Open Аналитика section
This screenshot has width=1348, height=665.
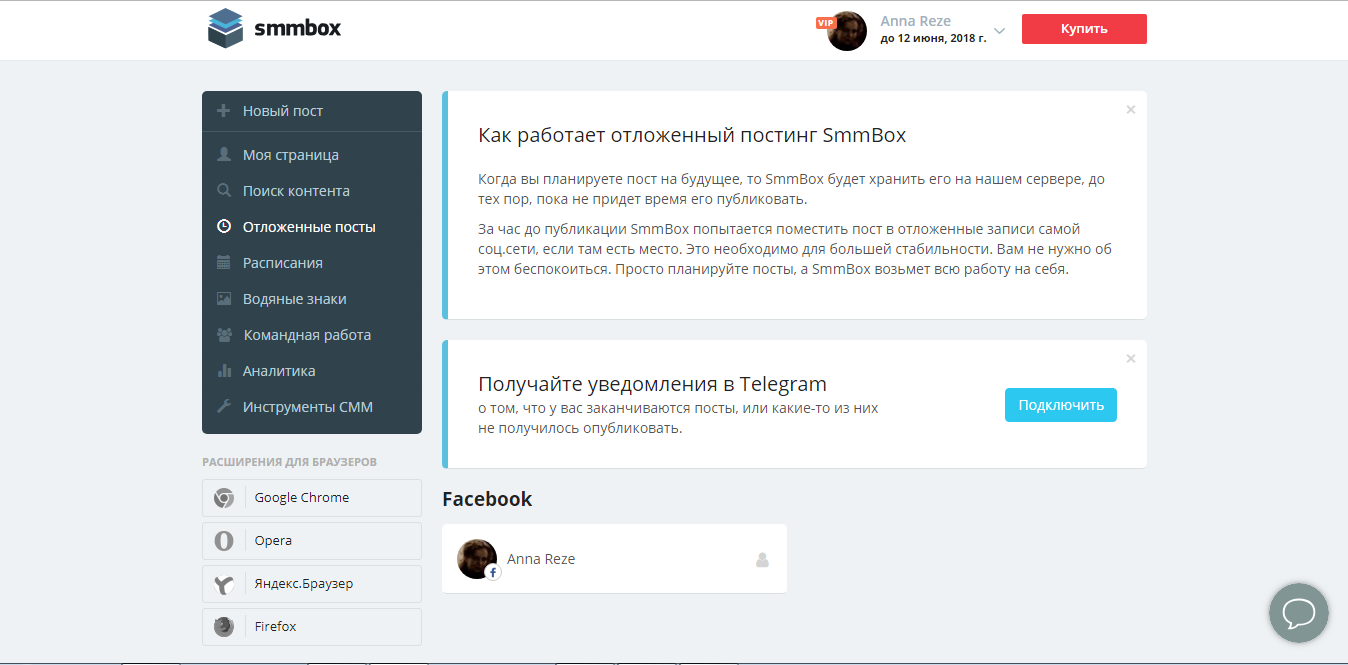point(312,371)
